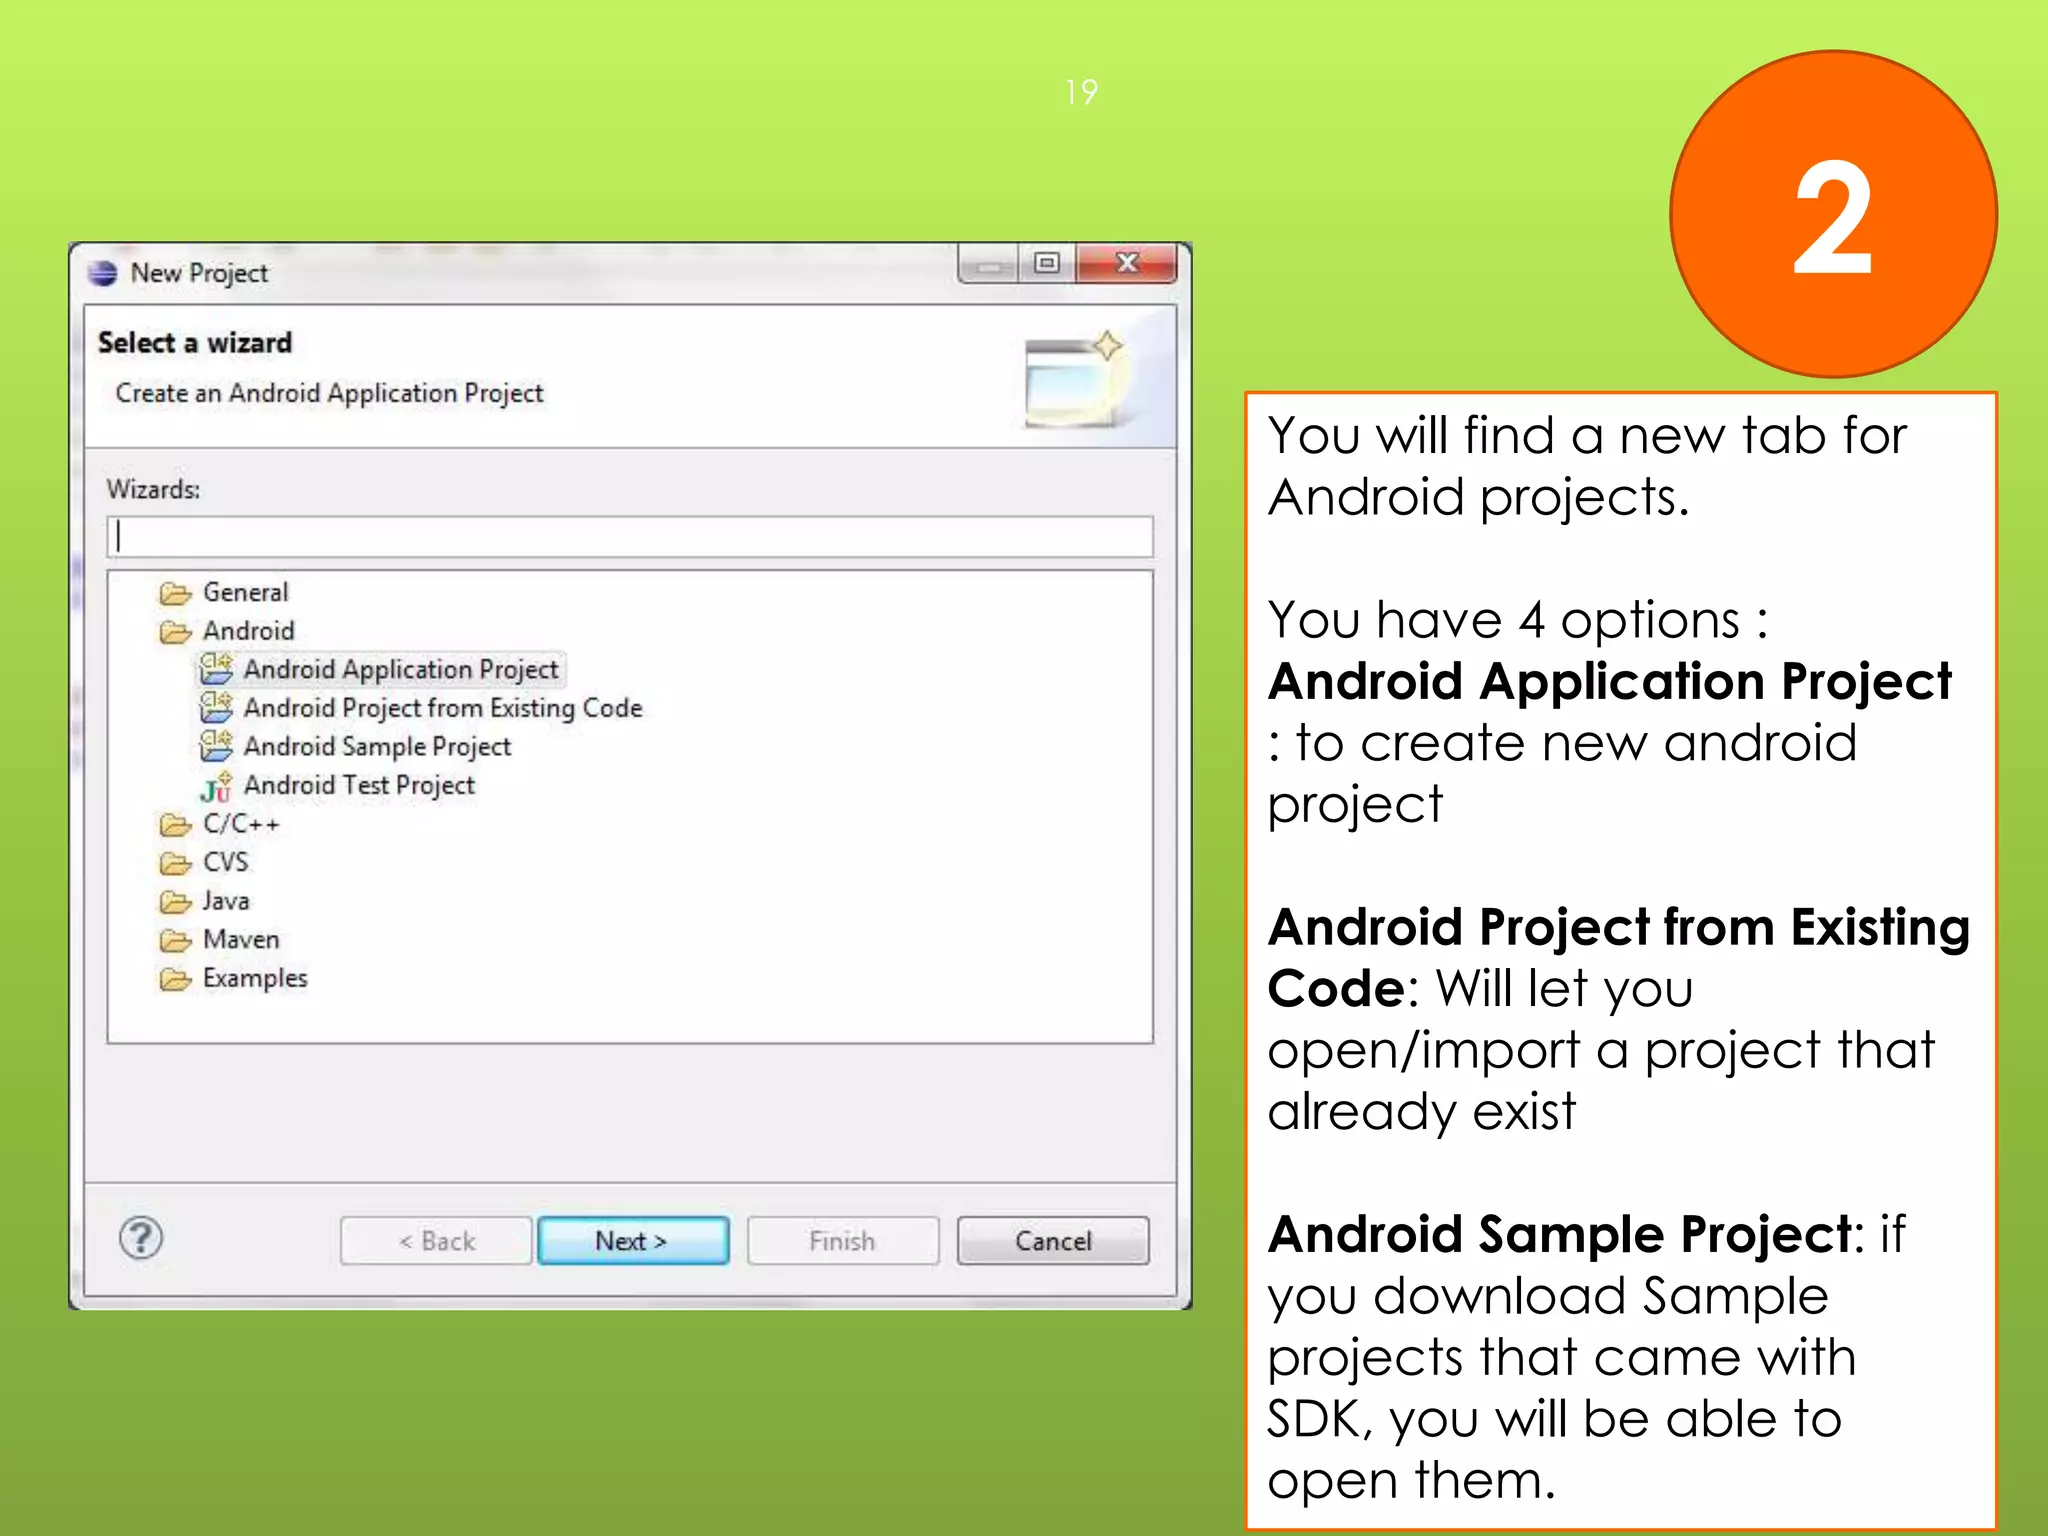Open help with the question mark icon
This screenshot has width=2048, height=1536.
(x=141, y=1238)
